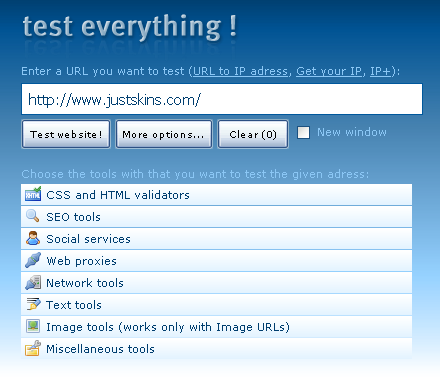Click the Test website! button
Image resolution: width=440 pixels, height=378 pixels.
(66, 134)
